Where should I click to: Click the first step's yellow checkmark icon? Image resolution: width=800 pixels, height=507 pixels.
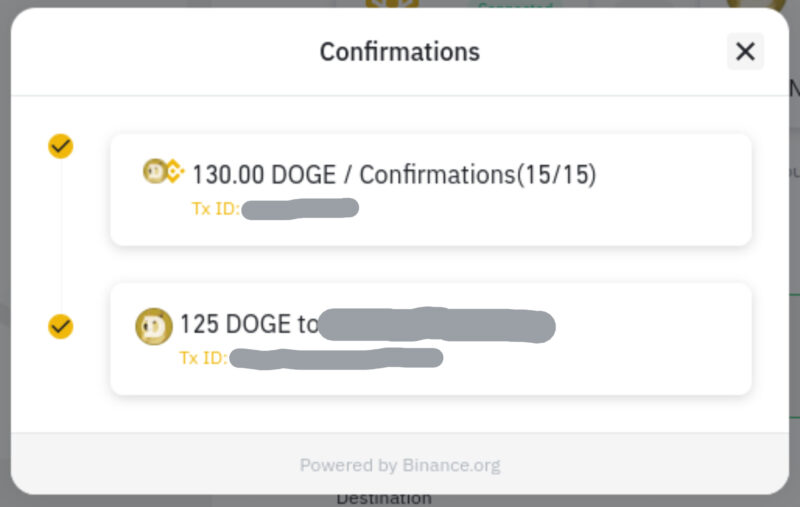[61, 146]
